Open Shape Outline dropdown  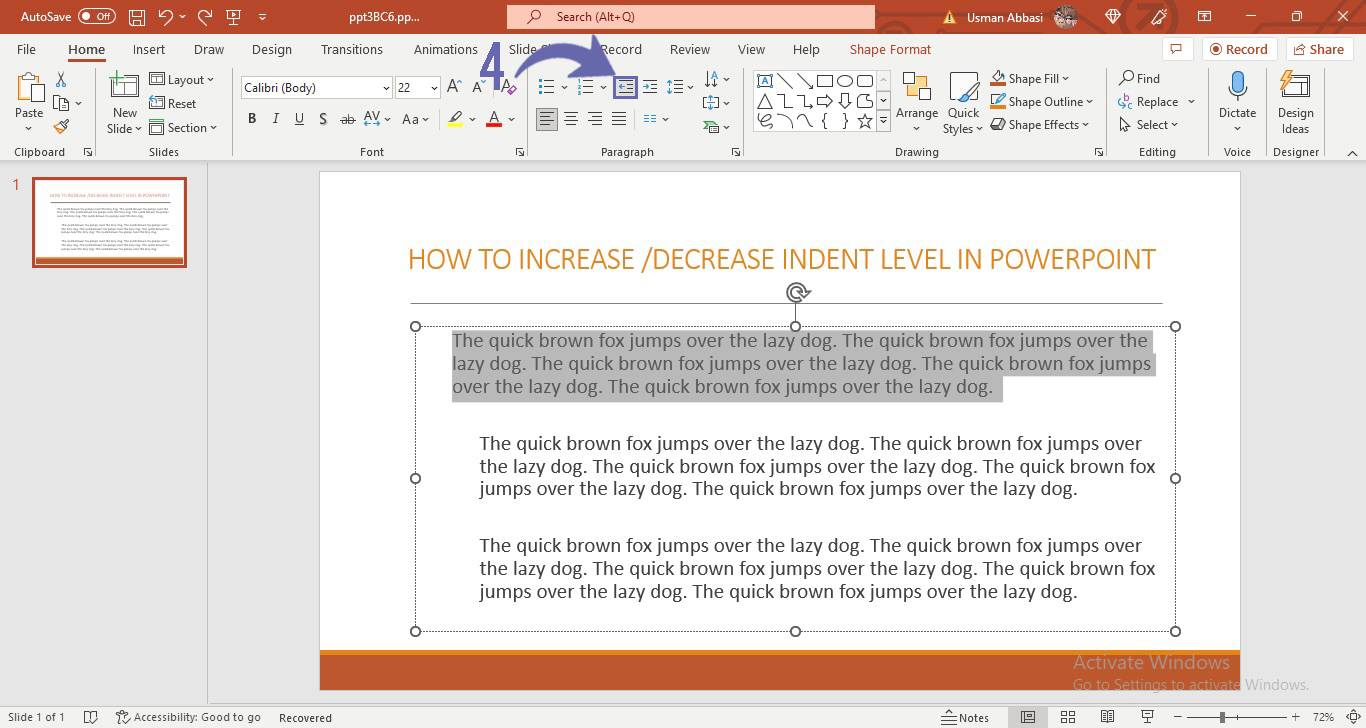point(1042,101)
